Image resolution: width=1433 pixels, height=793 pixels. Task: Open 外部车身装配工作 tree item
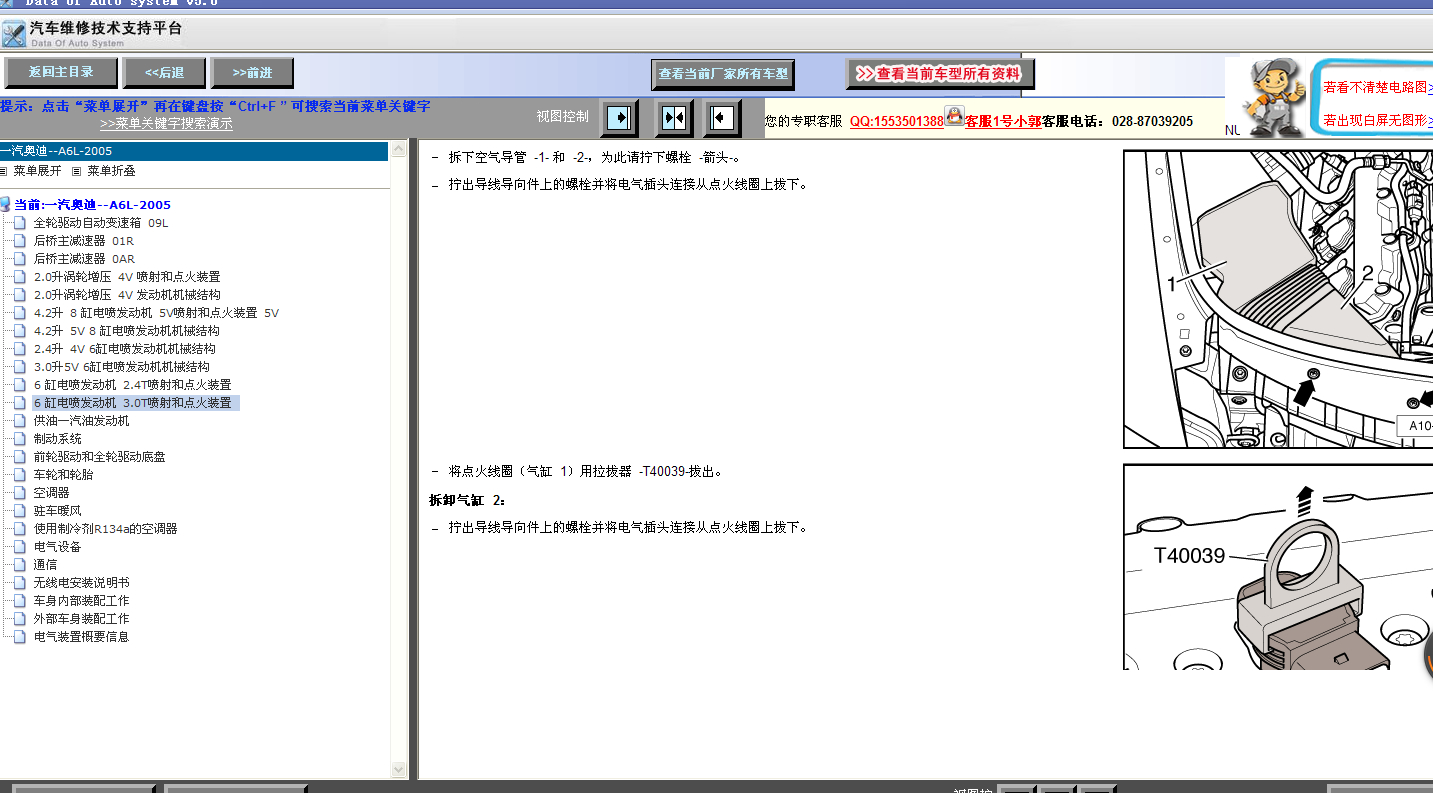[x=81, y=619]
